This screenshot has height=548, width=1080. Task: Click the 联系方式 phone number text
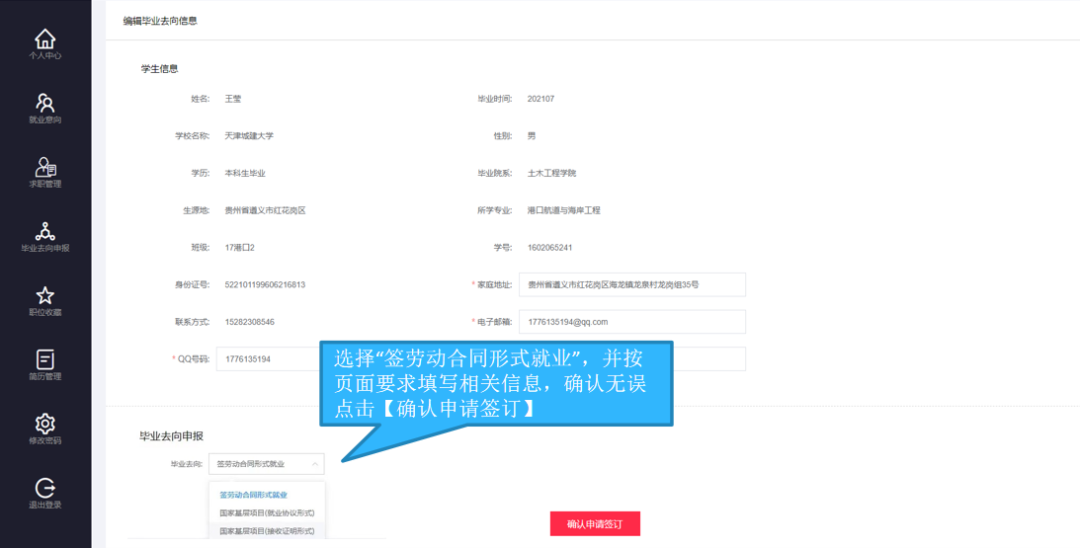[x=250, y=322]
